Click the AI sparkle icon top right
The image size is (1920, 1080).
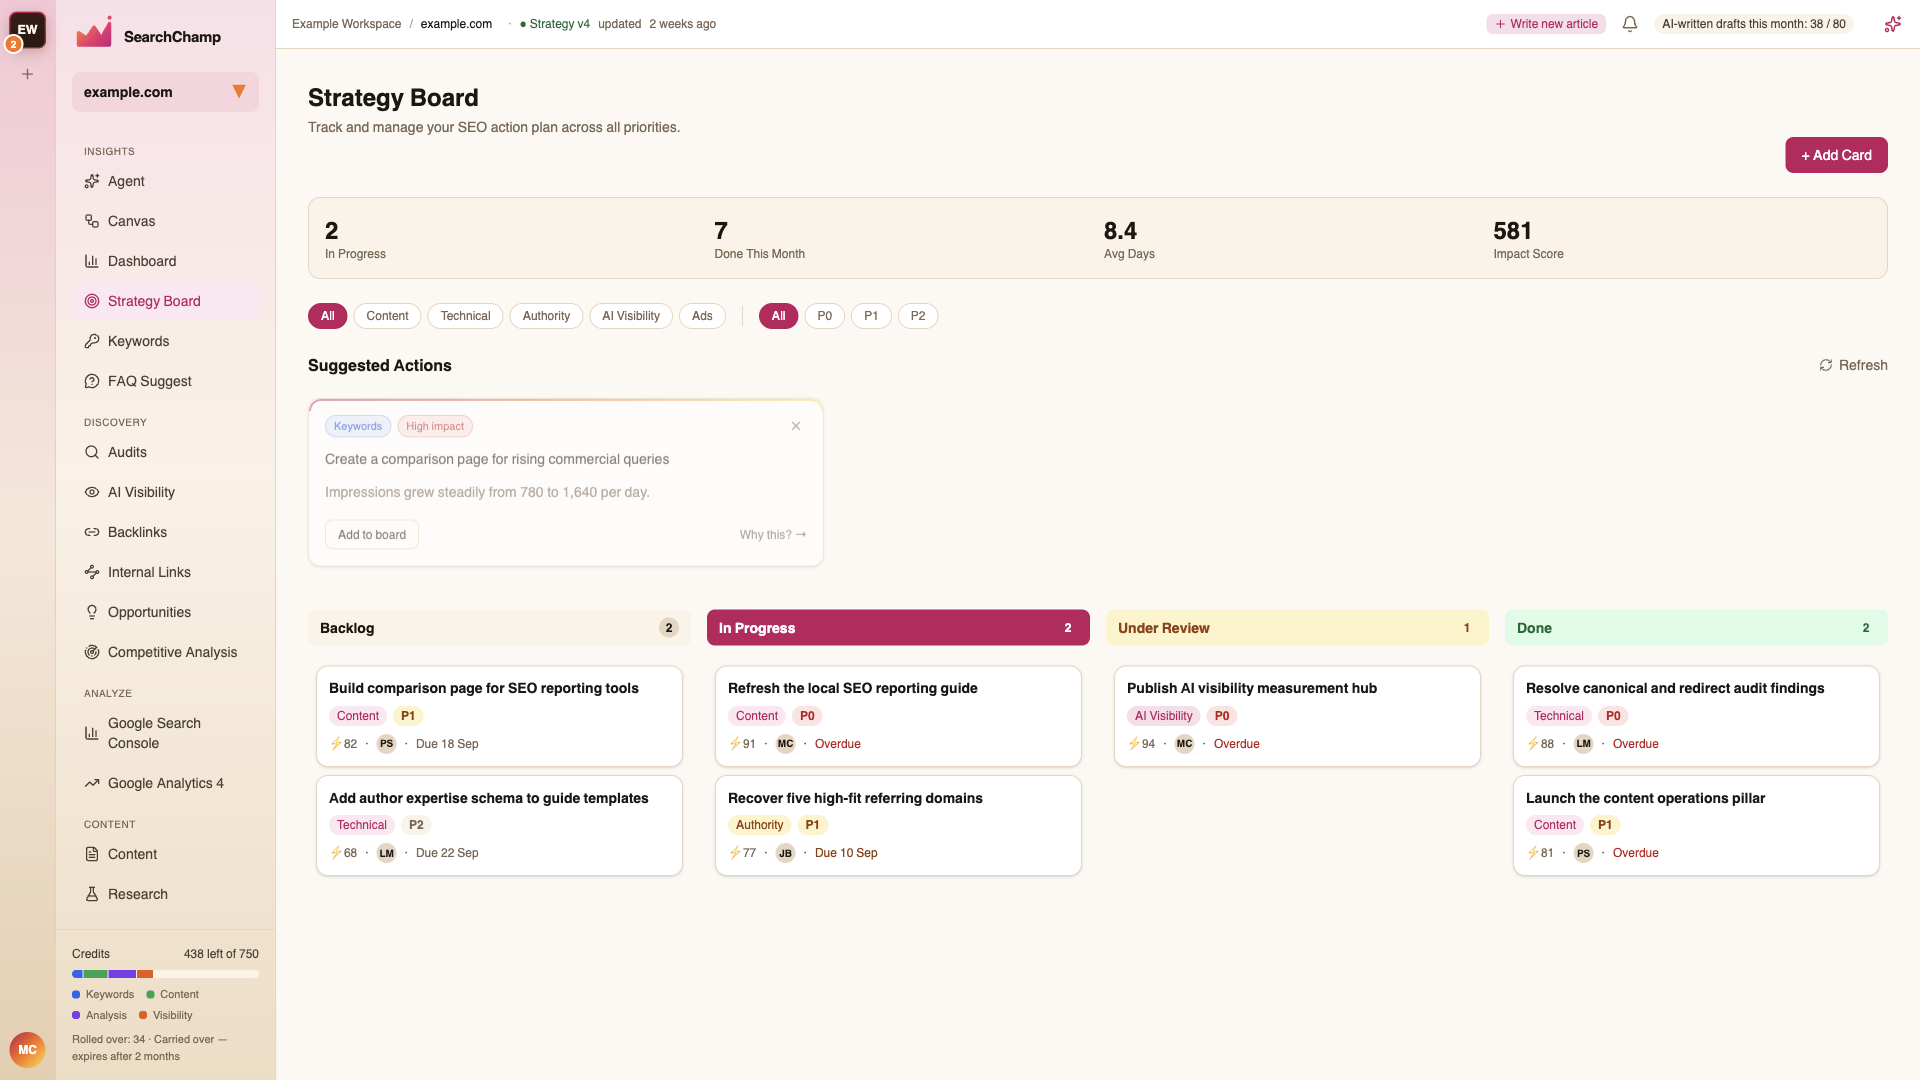[x=1892, y=24]
